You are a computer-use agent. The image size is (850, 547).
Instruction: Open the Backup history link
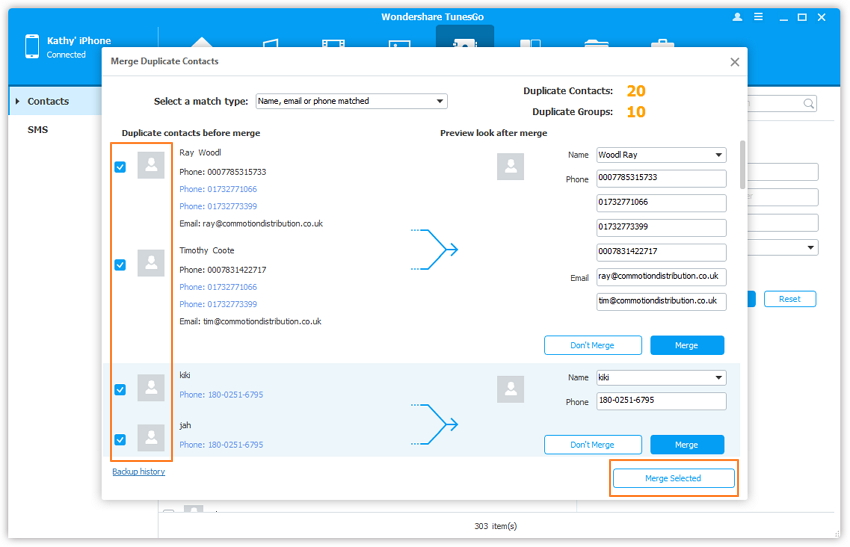point(138,471)
